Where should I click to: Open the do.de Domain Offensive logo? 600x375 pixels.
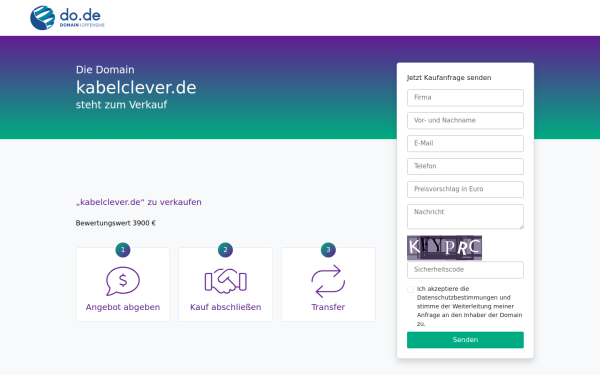tap(67, 18)
